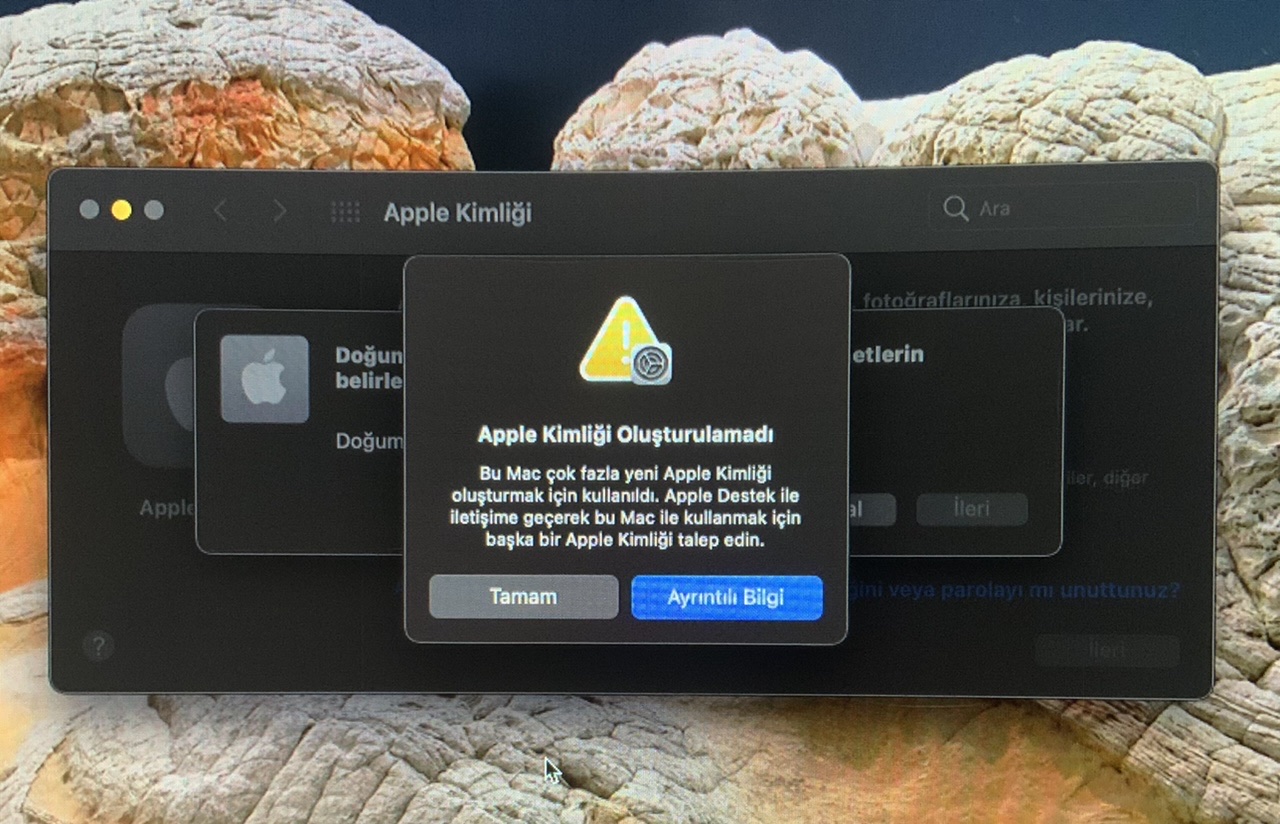Go forward with the right chevron arrow
This screenshot has width=1280, height=824.
tap(280, 211)
